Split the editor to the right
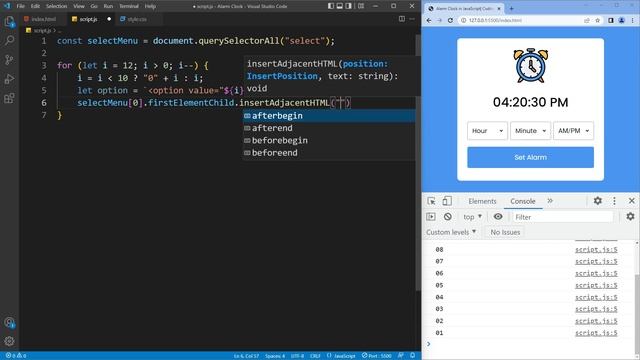 pyautogui.click(x=402, y=19)
